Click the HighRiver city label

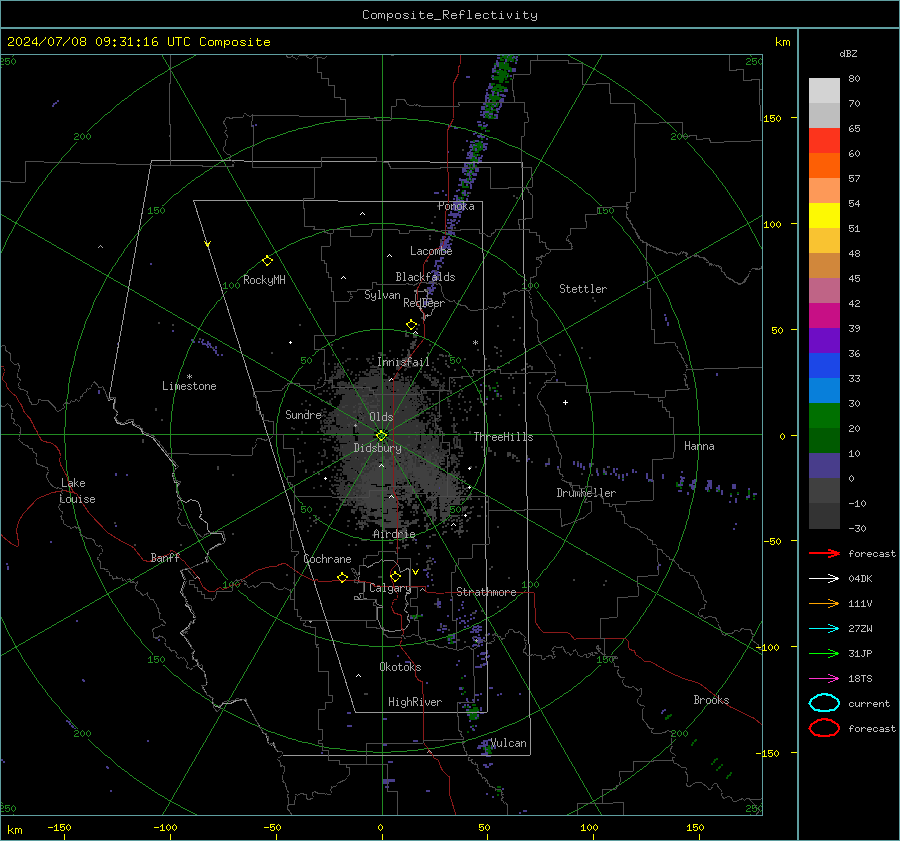point(414,702)
